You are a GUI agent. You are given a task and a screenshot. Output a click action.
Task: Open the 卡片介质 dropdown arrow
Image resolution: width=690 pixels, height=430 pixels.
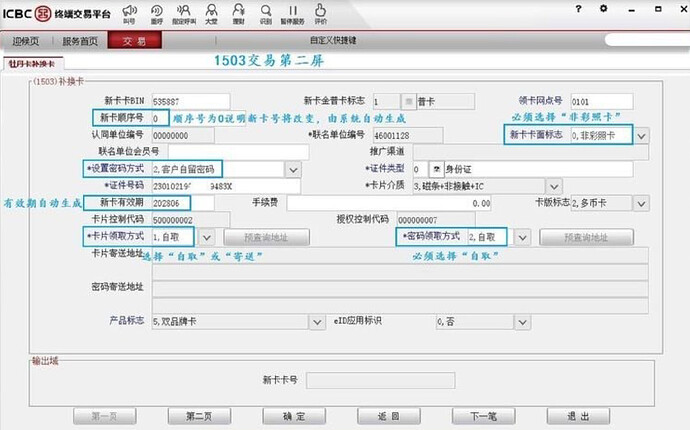554,186
